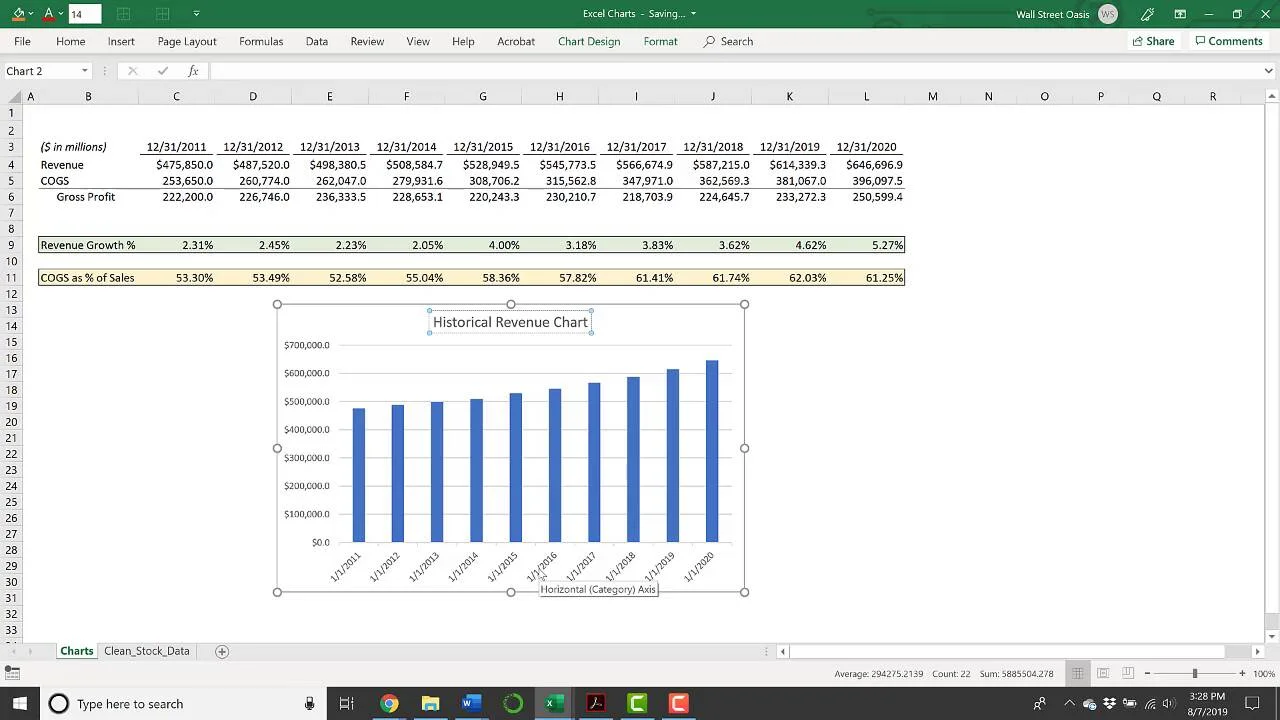Add a new sheet with plus icon
This screenshot has height=720, width=1280.
point(222,651)
